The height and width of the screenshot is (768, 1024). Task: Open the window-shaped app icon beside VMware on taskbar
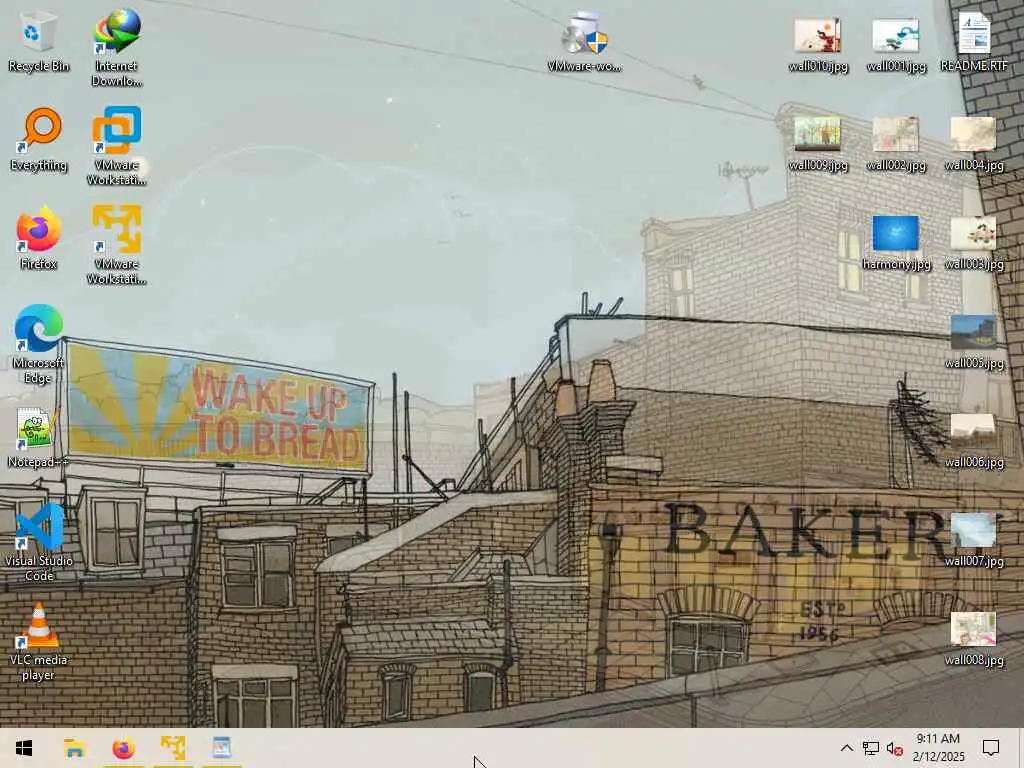coord(222,748)
